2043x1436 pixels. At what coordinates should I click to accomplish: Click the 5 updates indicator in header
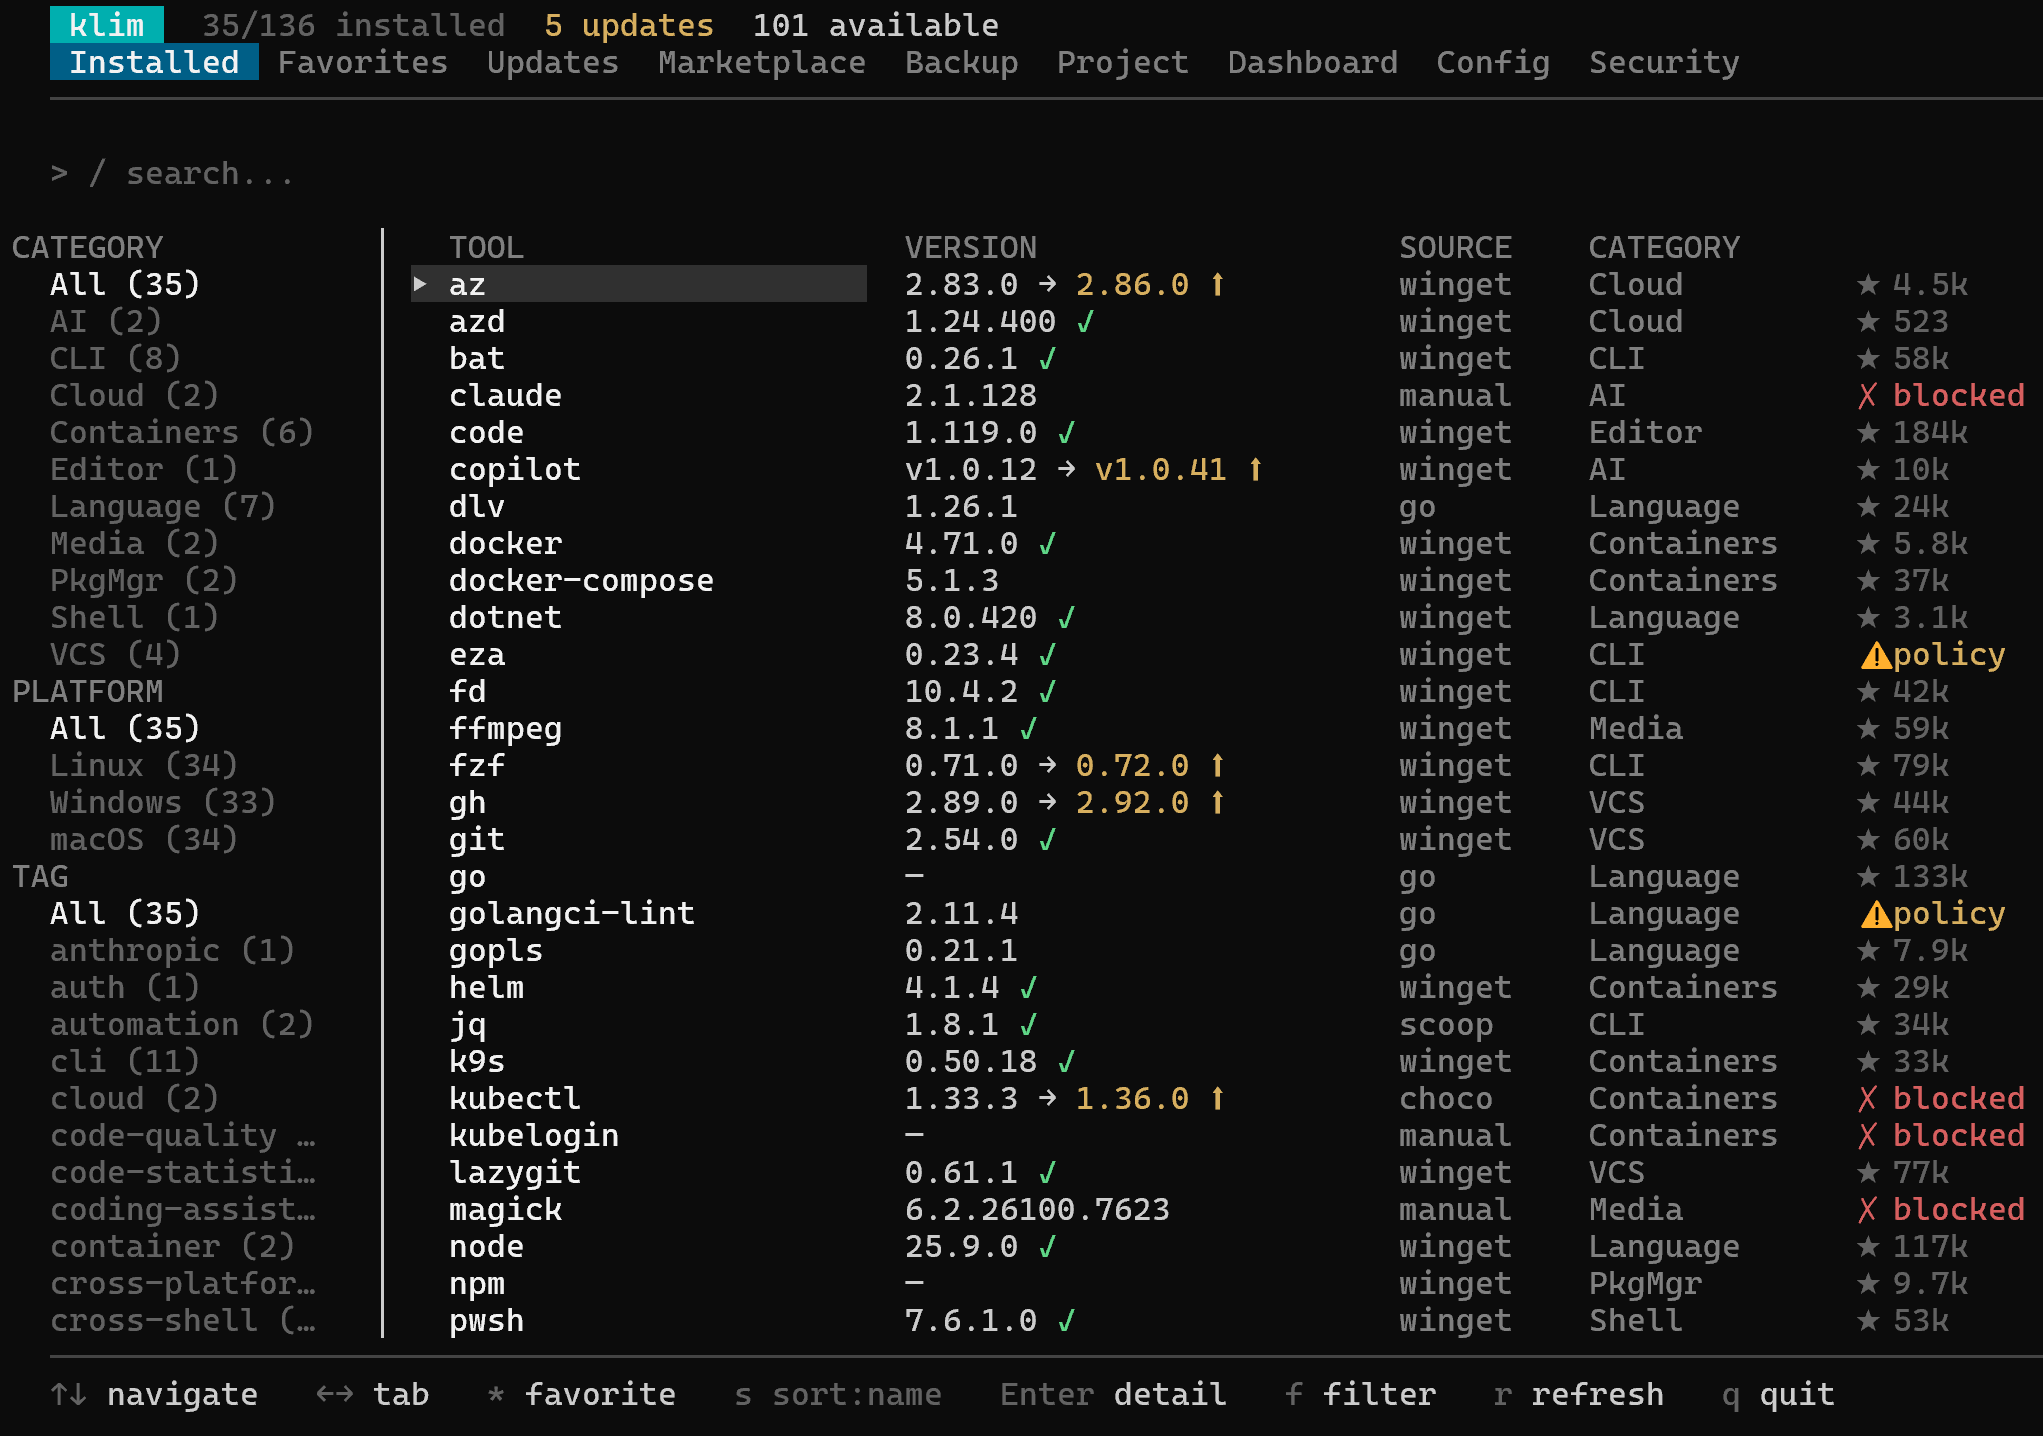(629, 26)
